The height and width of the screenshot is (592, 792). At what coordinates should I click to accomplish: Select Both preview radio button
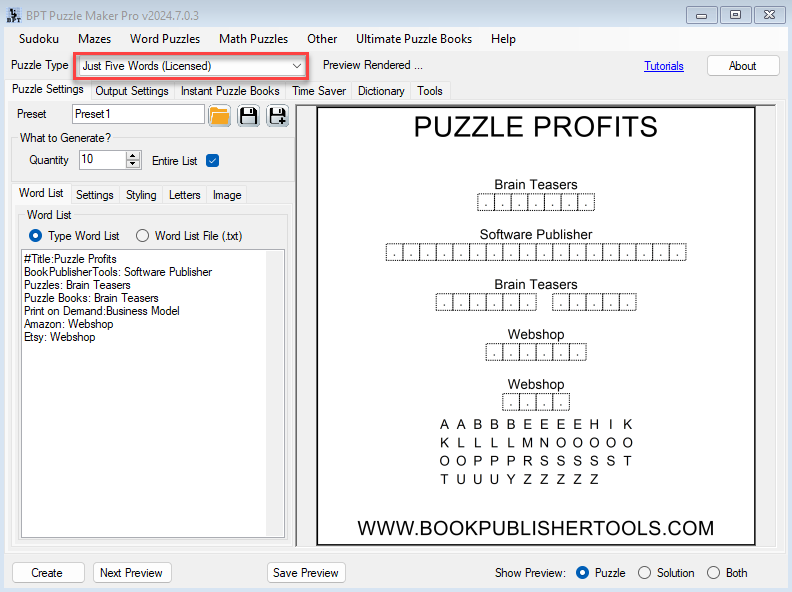713,573
